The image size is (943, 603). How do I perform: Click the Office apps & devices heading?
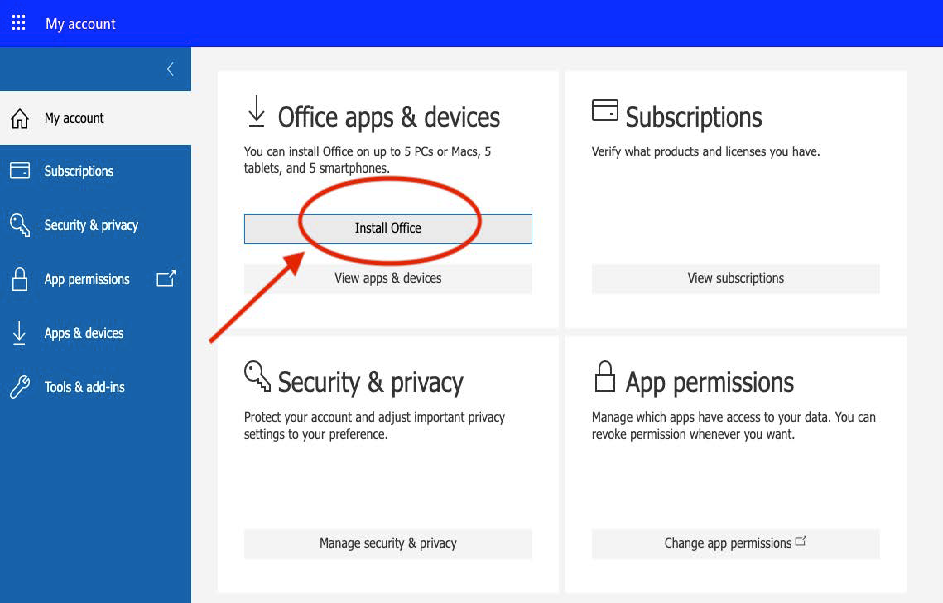389,117
